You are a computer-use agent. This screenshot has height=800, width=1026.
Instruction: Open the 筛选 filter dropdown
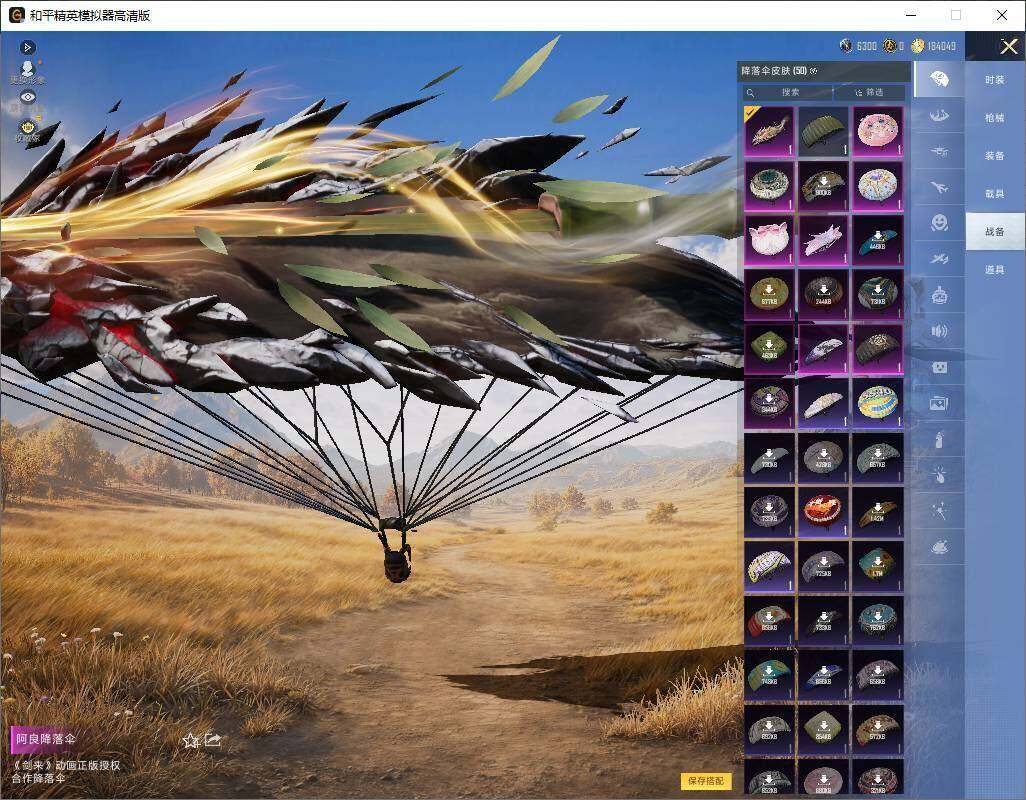tap(870, 92)
